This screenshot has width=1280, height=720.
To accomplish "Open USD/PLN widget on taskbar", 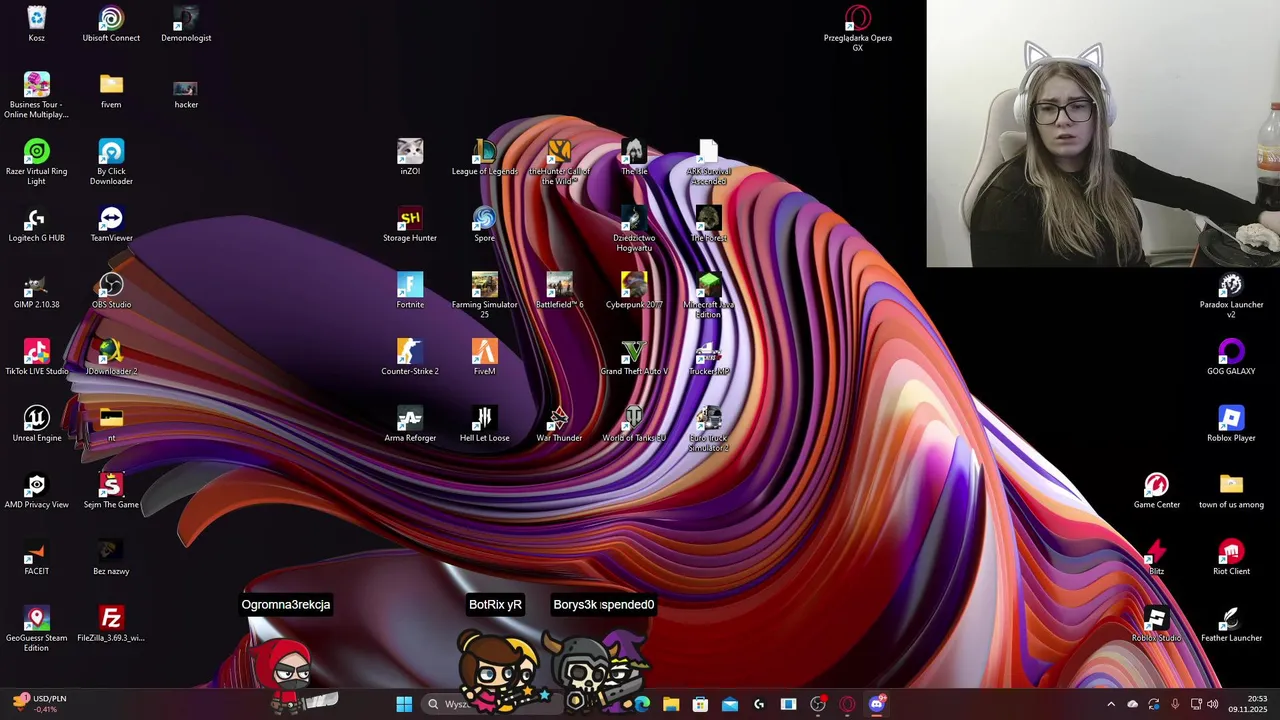I will coord(38,704).
